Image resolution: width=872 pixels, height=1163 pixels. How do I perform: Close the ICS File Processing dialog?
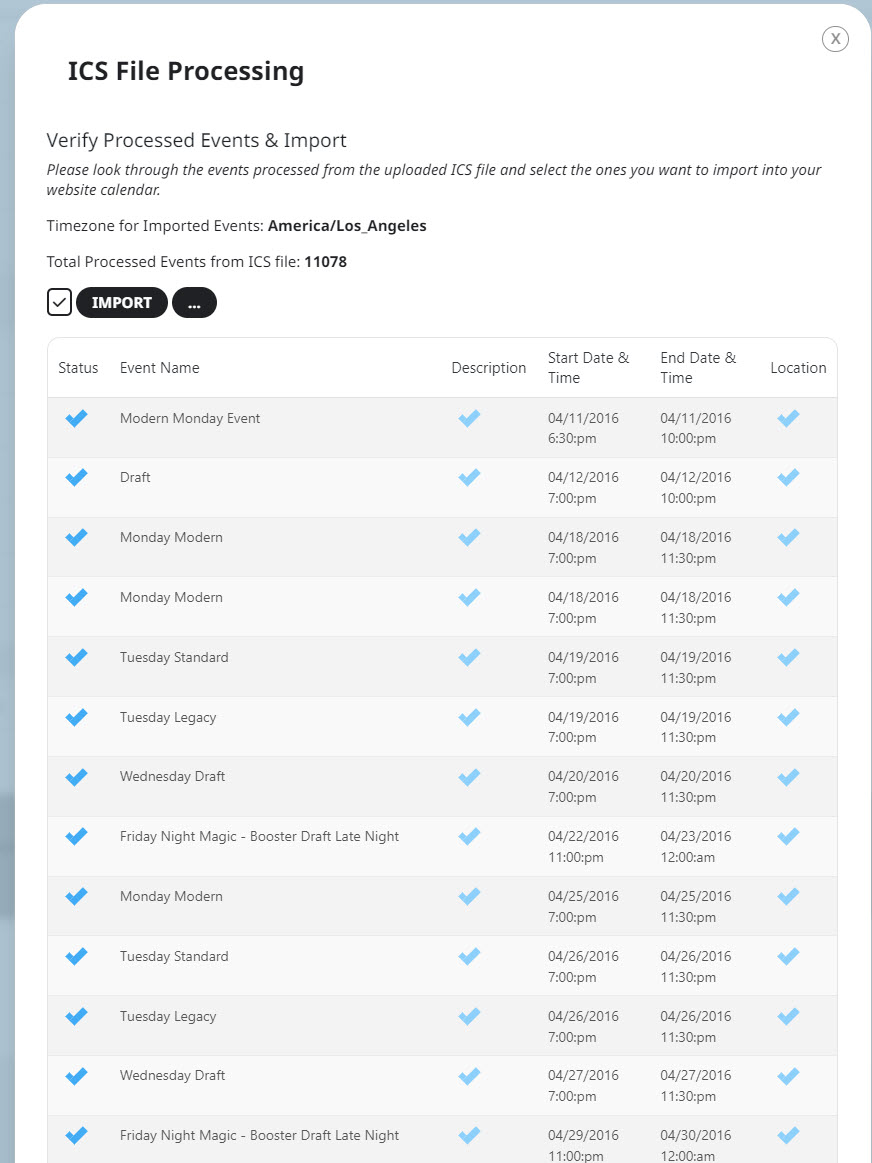tap(835, 39)
